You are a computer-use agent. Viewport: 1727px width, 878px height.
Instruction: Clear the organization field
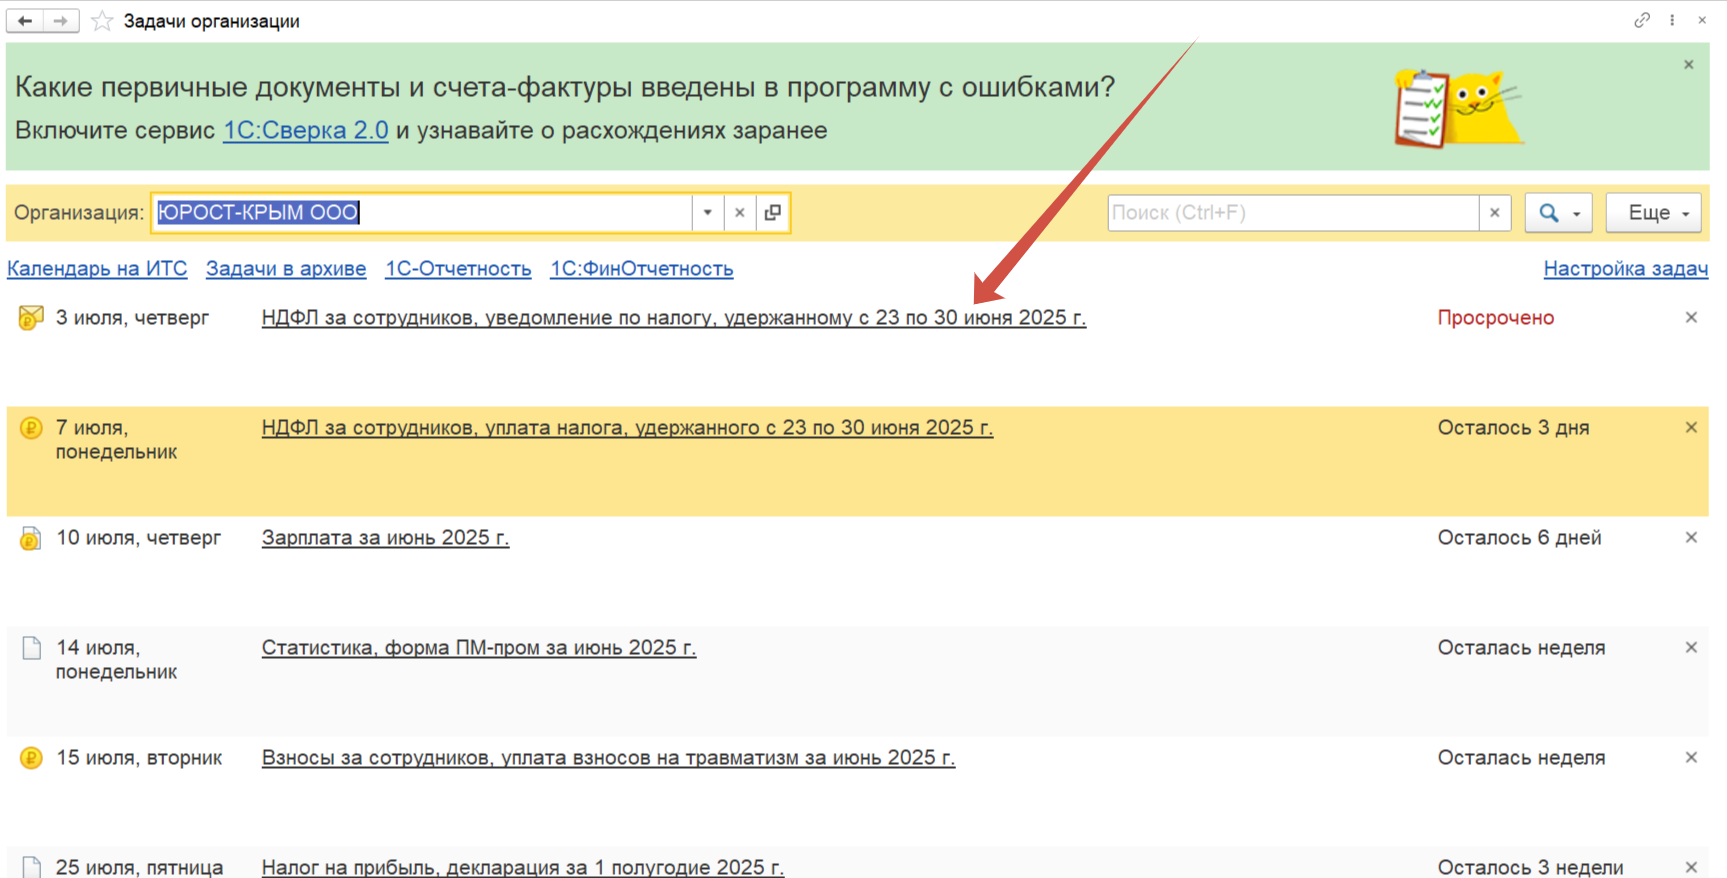coord(740,213)
